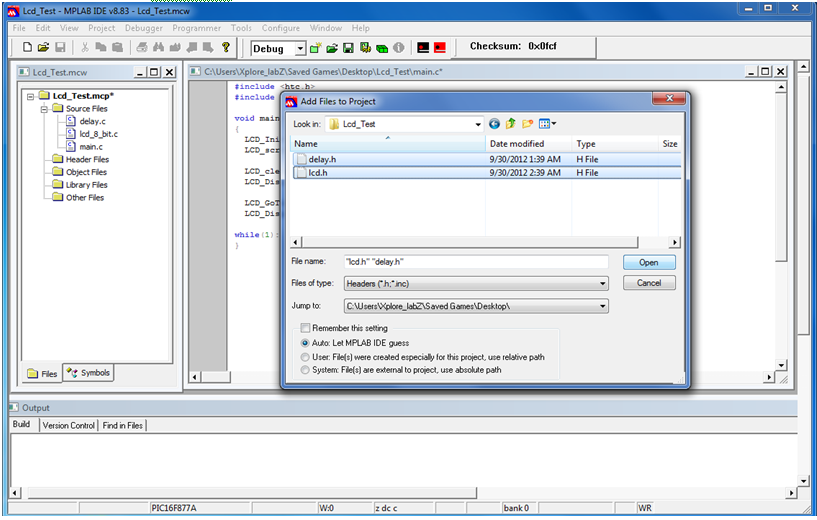Select main.c in the project tree
Image resolution: width=817 pixels, height=520 pixels.
tap(91, 147)
